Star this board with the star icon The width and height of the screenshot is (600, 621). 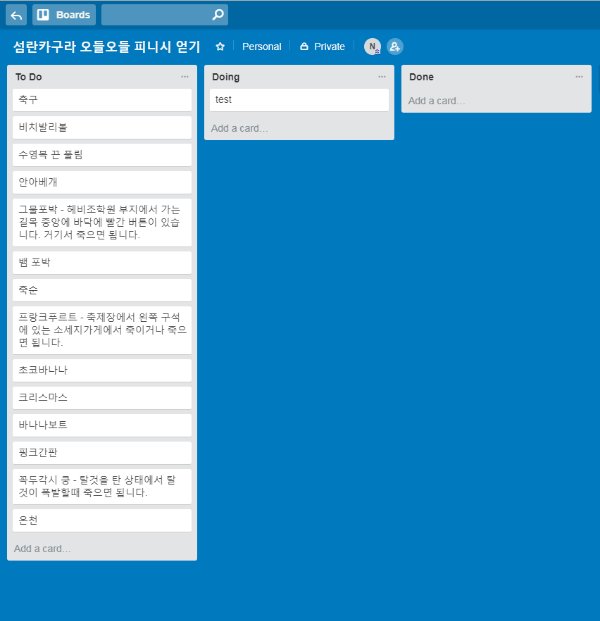pyautogui.click(x=220, y=47)
